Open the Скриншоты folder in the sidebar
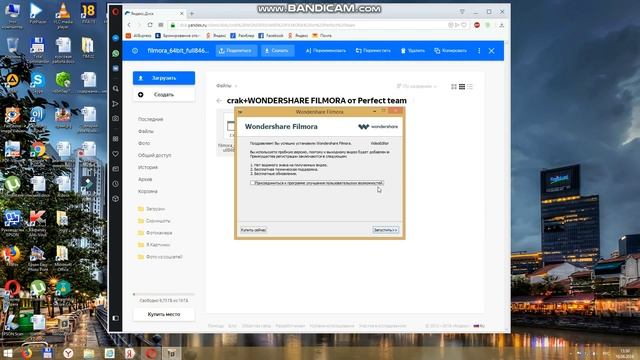The height and width of the screenshot is (360, 640). click(154, 221)
